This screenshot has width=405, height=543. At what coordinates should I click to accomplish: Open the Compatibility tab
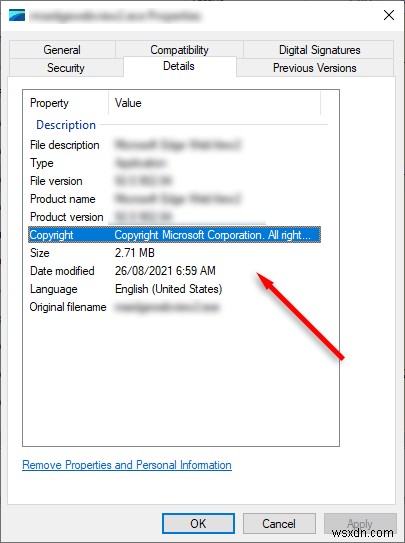179,50
